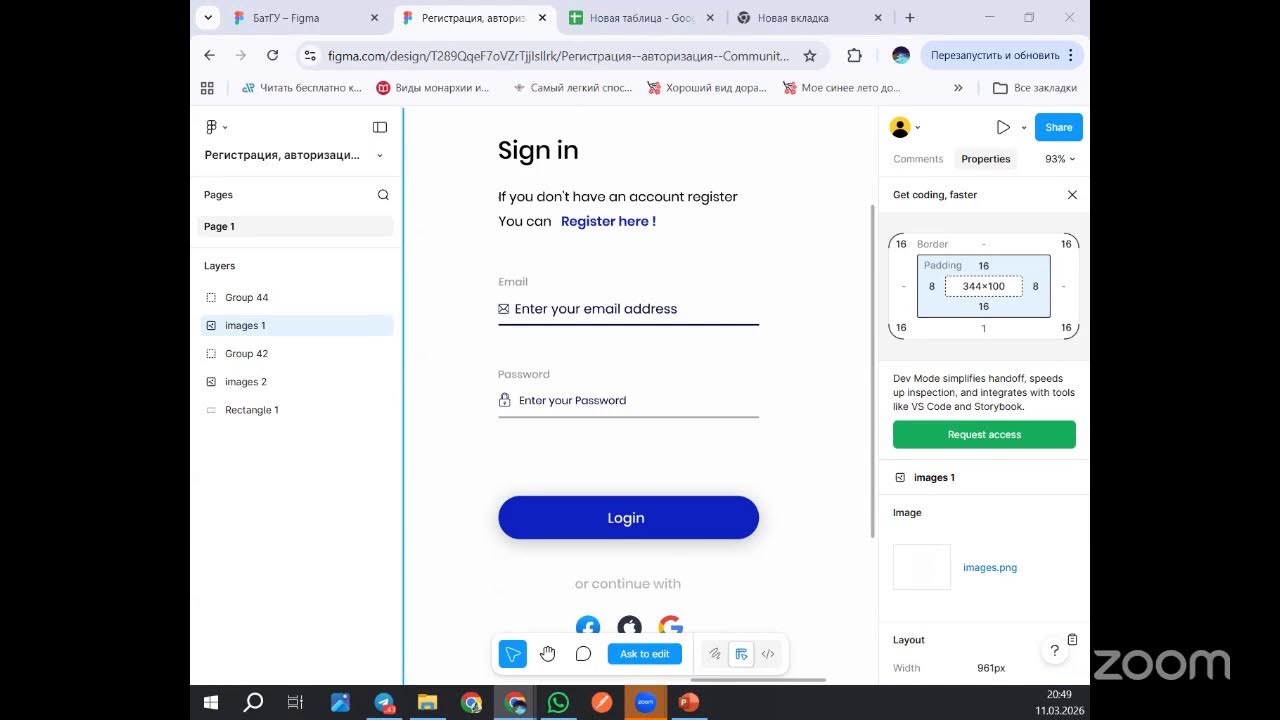Click the Register here ! link

[x=608, y=222]
